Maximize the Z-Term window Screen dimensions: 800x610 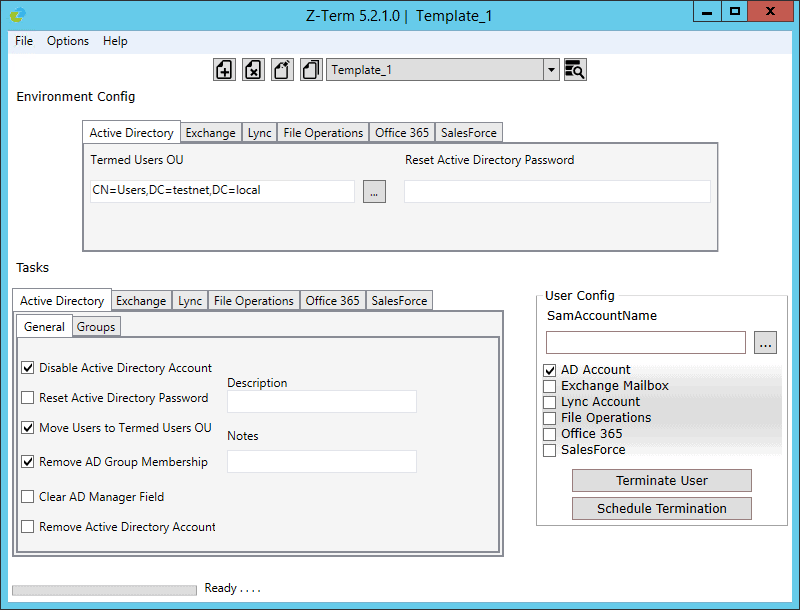point(735,11)
